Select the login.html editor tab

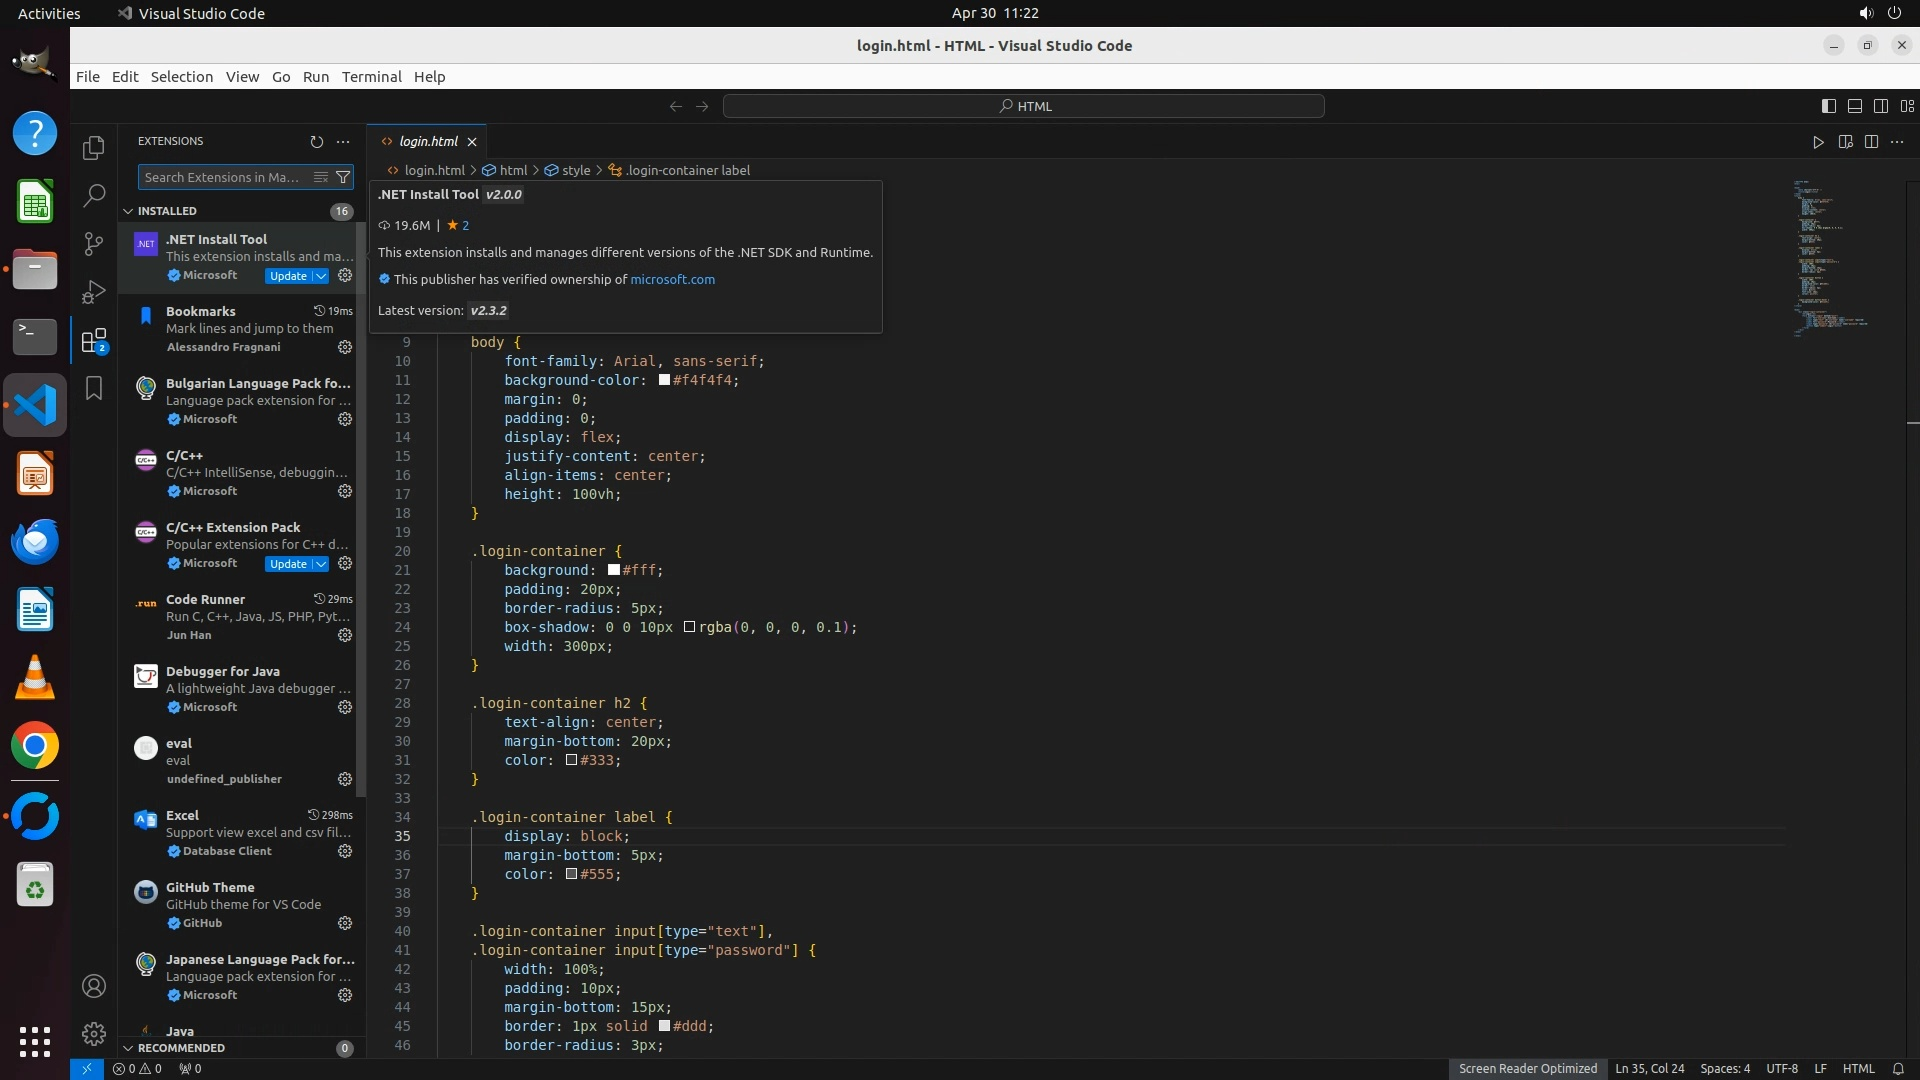pyautogui.click(x=428, y=142)
